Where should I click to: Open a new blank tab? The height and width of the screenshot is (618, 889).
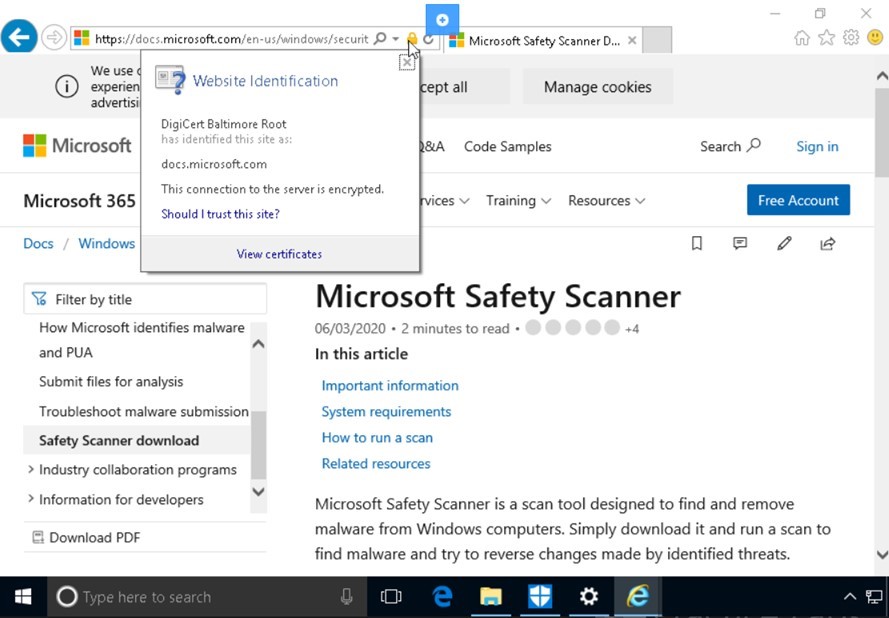tap(657, 40)
